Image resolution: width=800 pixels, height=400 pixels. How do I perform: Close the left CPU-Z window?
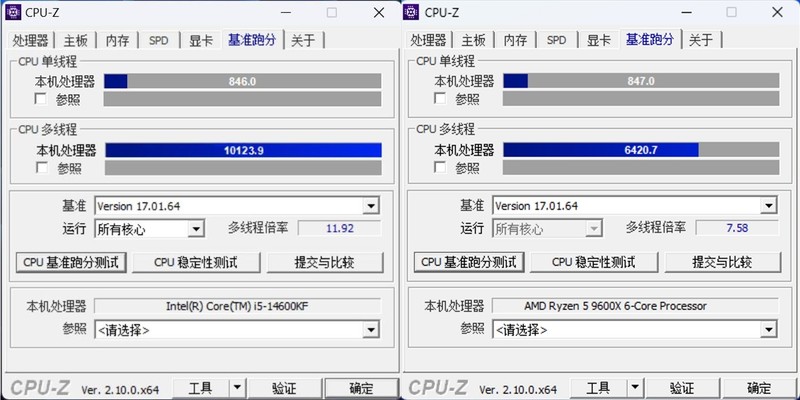[x=379, y=13]
